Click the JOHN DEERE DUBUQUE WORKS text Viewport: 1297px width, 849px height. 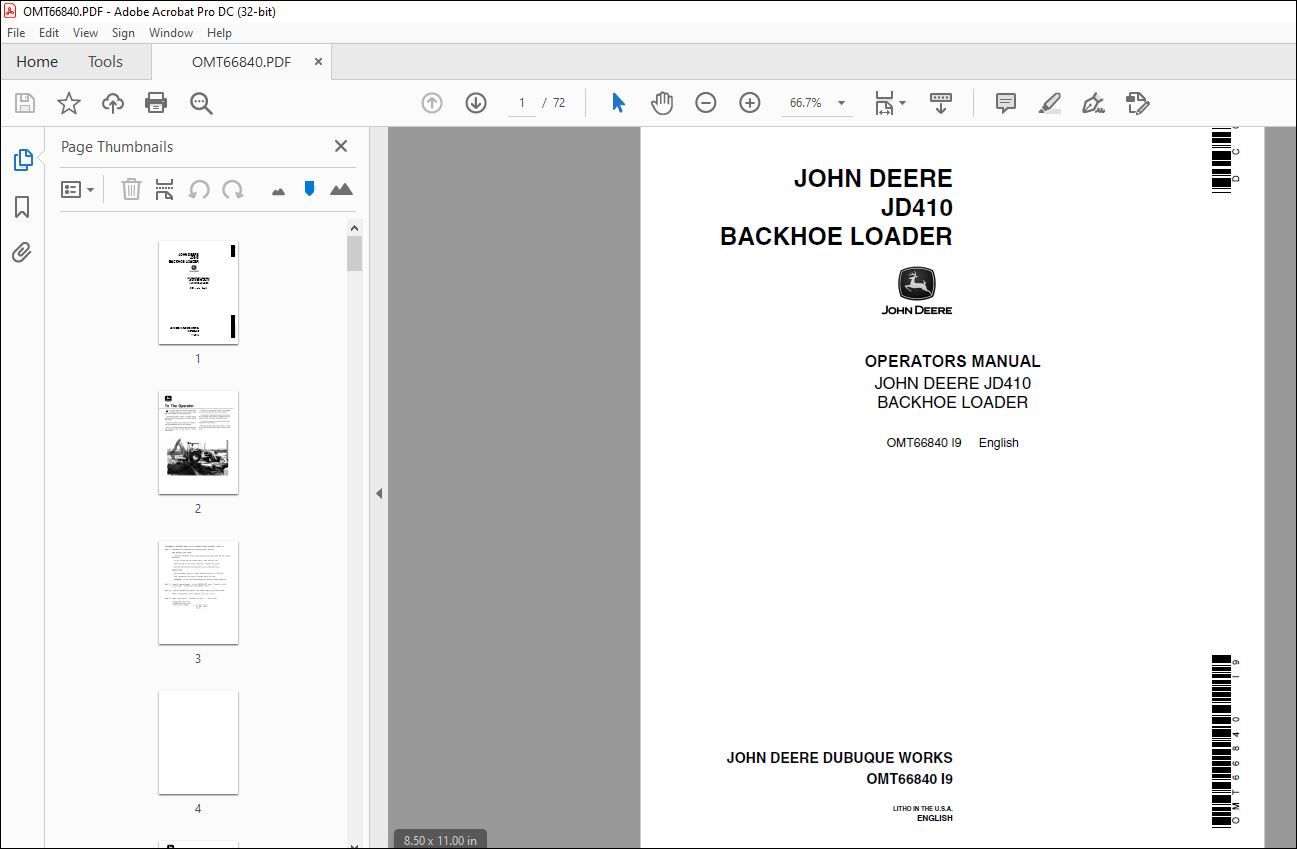point(839,758)
